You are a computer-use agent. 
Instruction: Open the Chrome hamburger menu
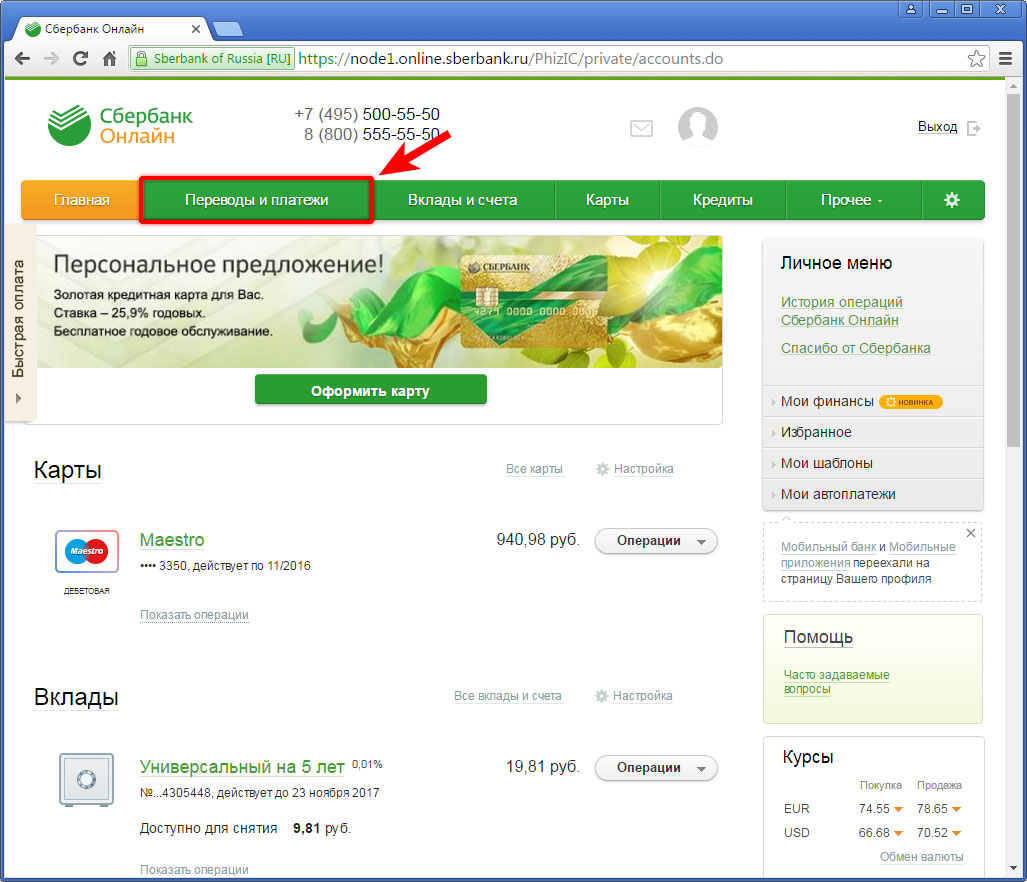1005,59
